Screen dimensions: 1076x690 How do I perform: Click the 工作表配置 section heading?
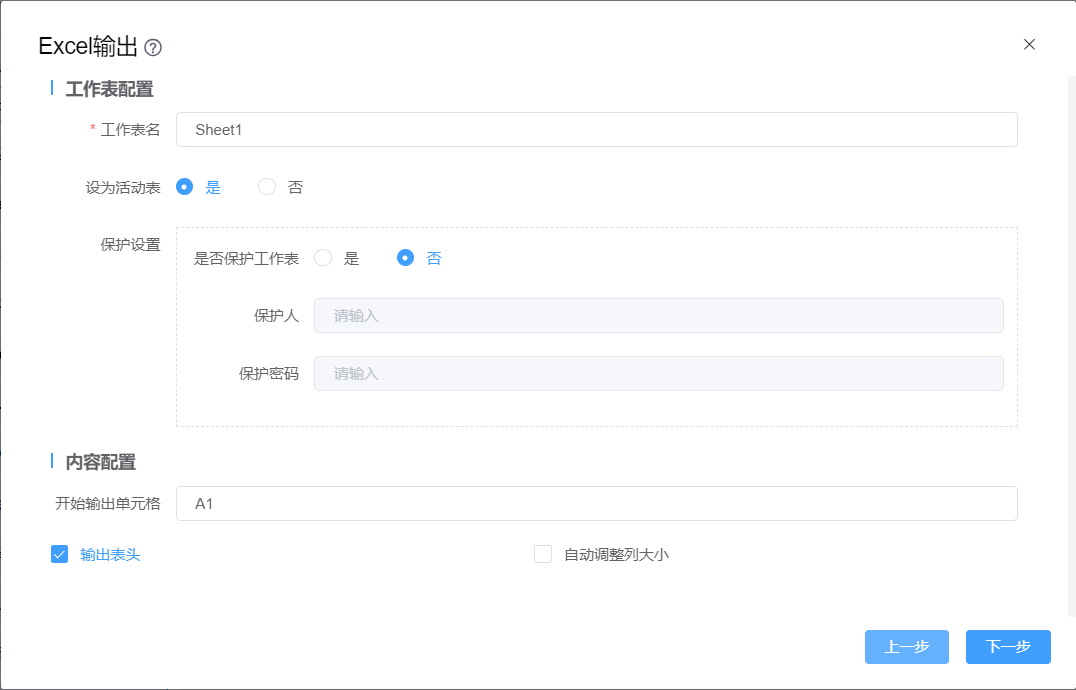pos(109,89)
